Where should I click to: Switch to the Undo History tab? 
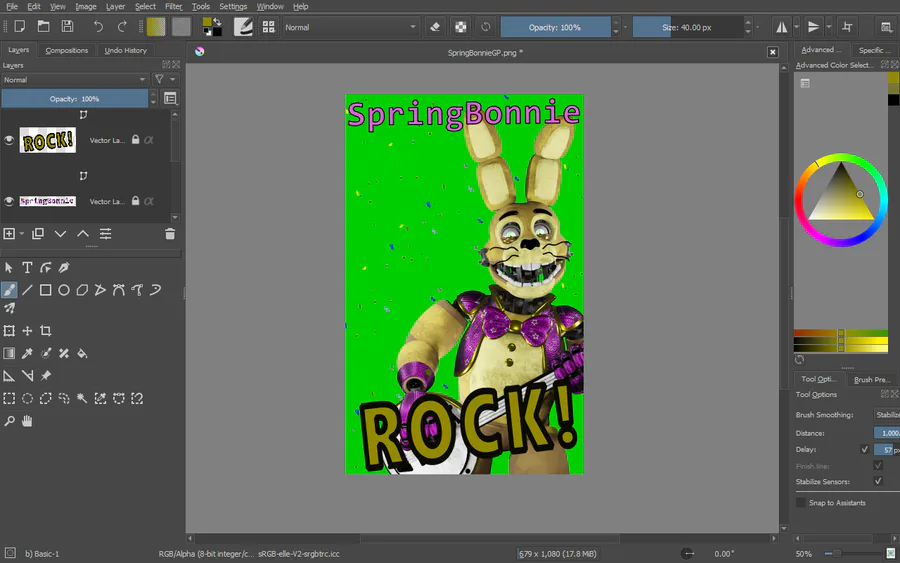(126, 51)
